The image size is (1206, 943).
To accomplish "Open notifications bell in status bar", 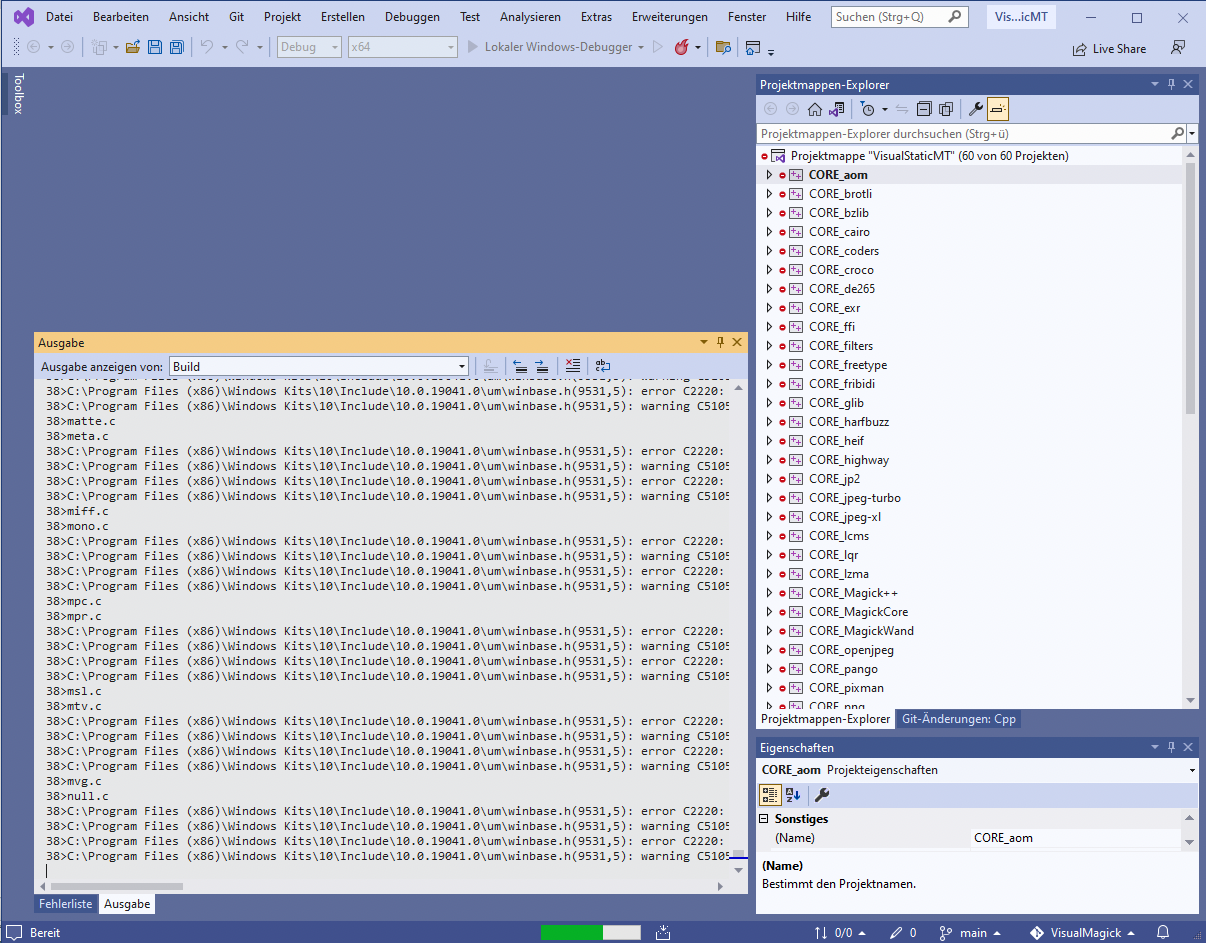I will pos(1163,932).
